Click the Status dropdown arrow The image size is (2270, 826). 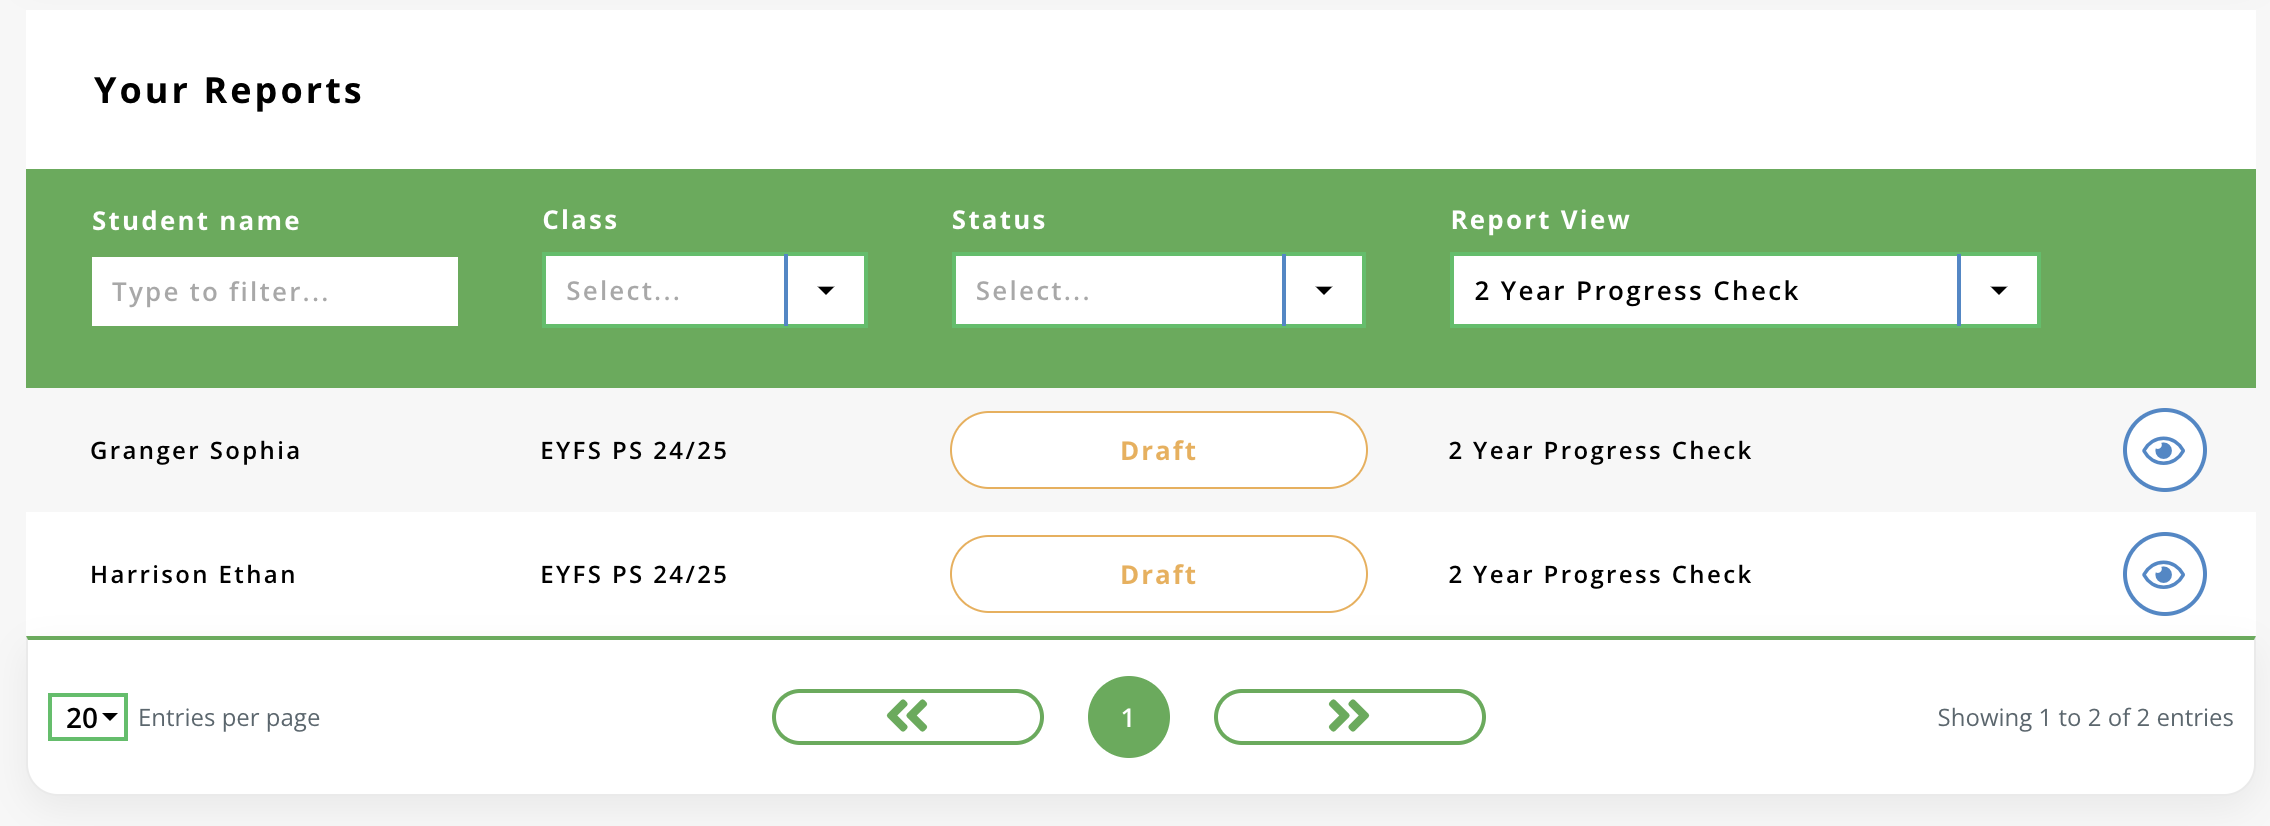(1324, 291)
